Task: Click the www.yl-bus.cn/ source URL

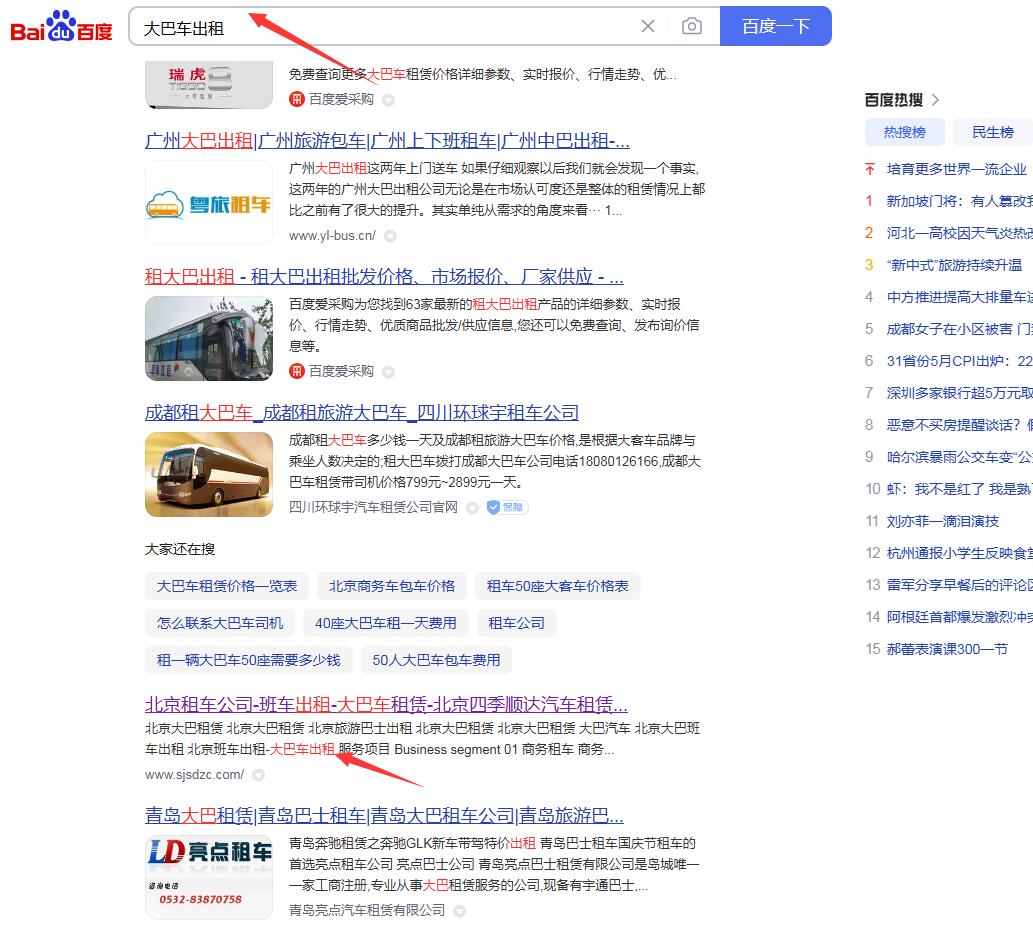Action: (332, 236)
